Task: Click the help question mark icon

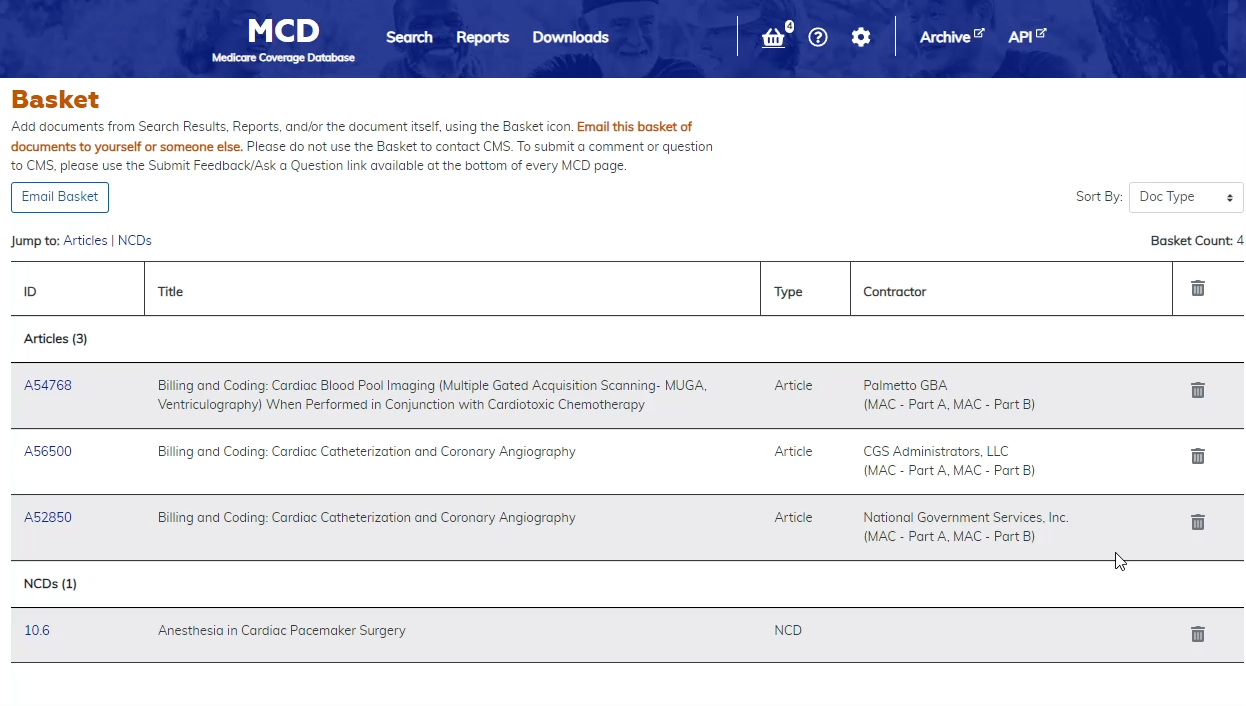Action: point(818,37)
